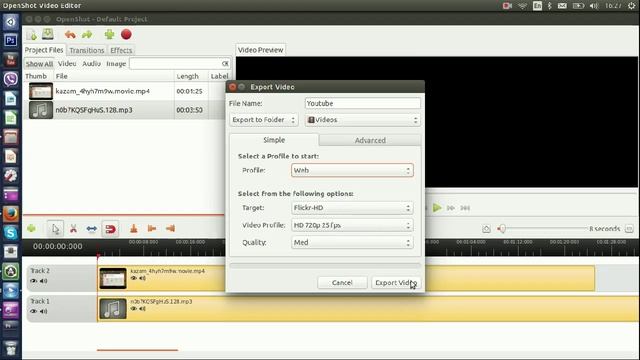
Task: Toggle eye on kazam movie clip
Action: point(133,278)
